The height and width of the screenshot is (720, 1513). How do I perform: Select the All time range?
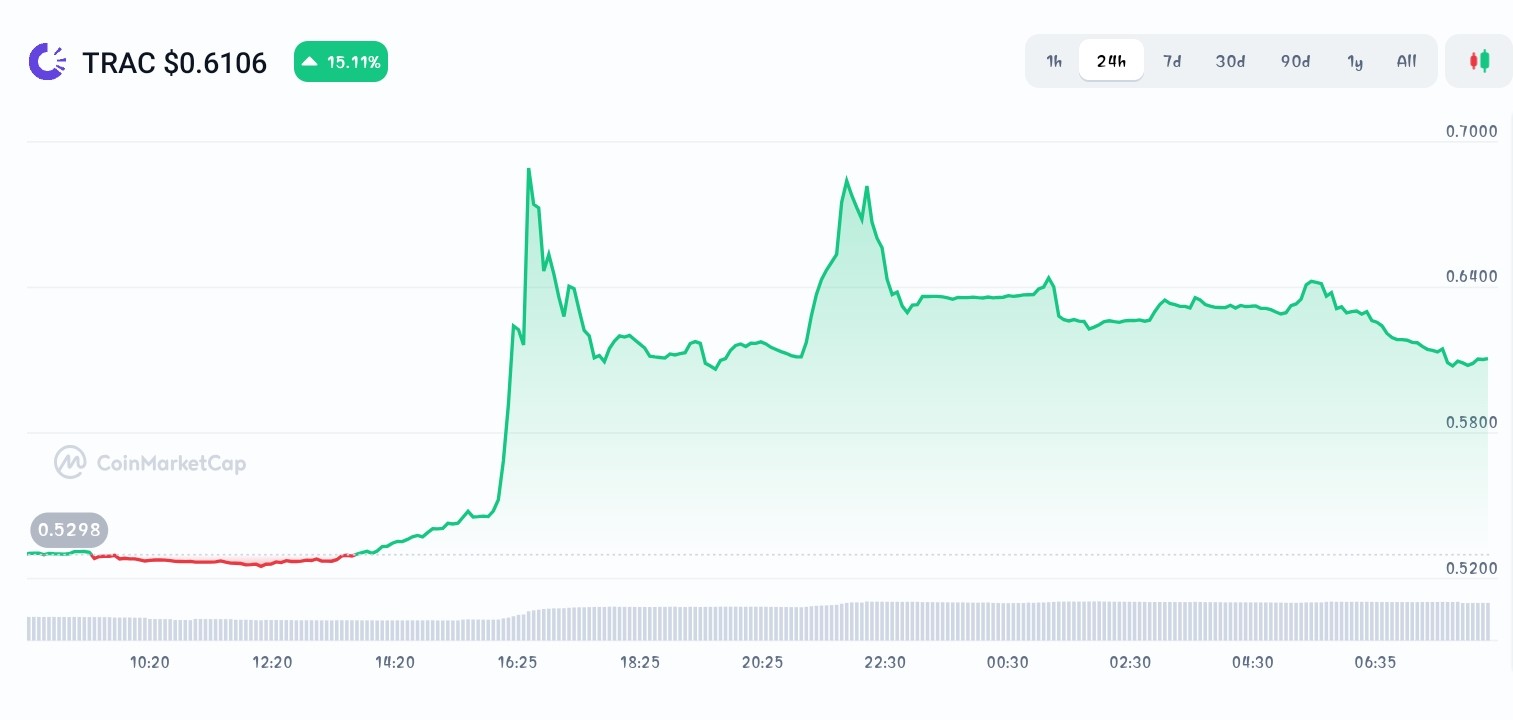1406,61
